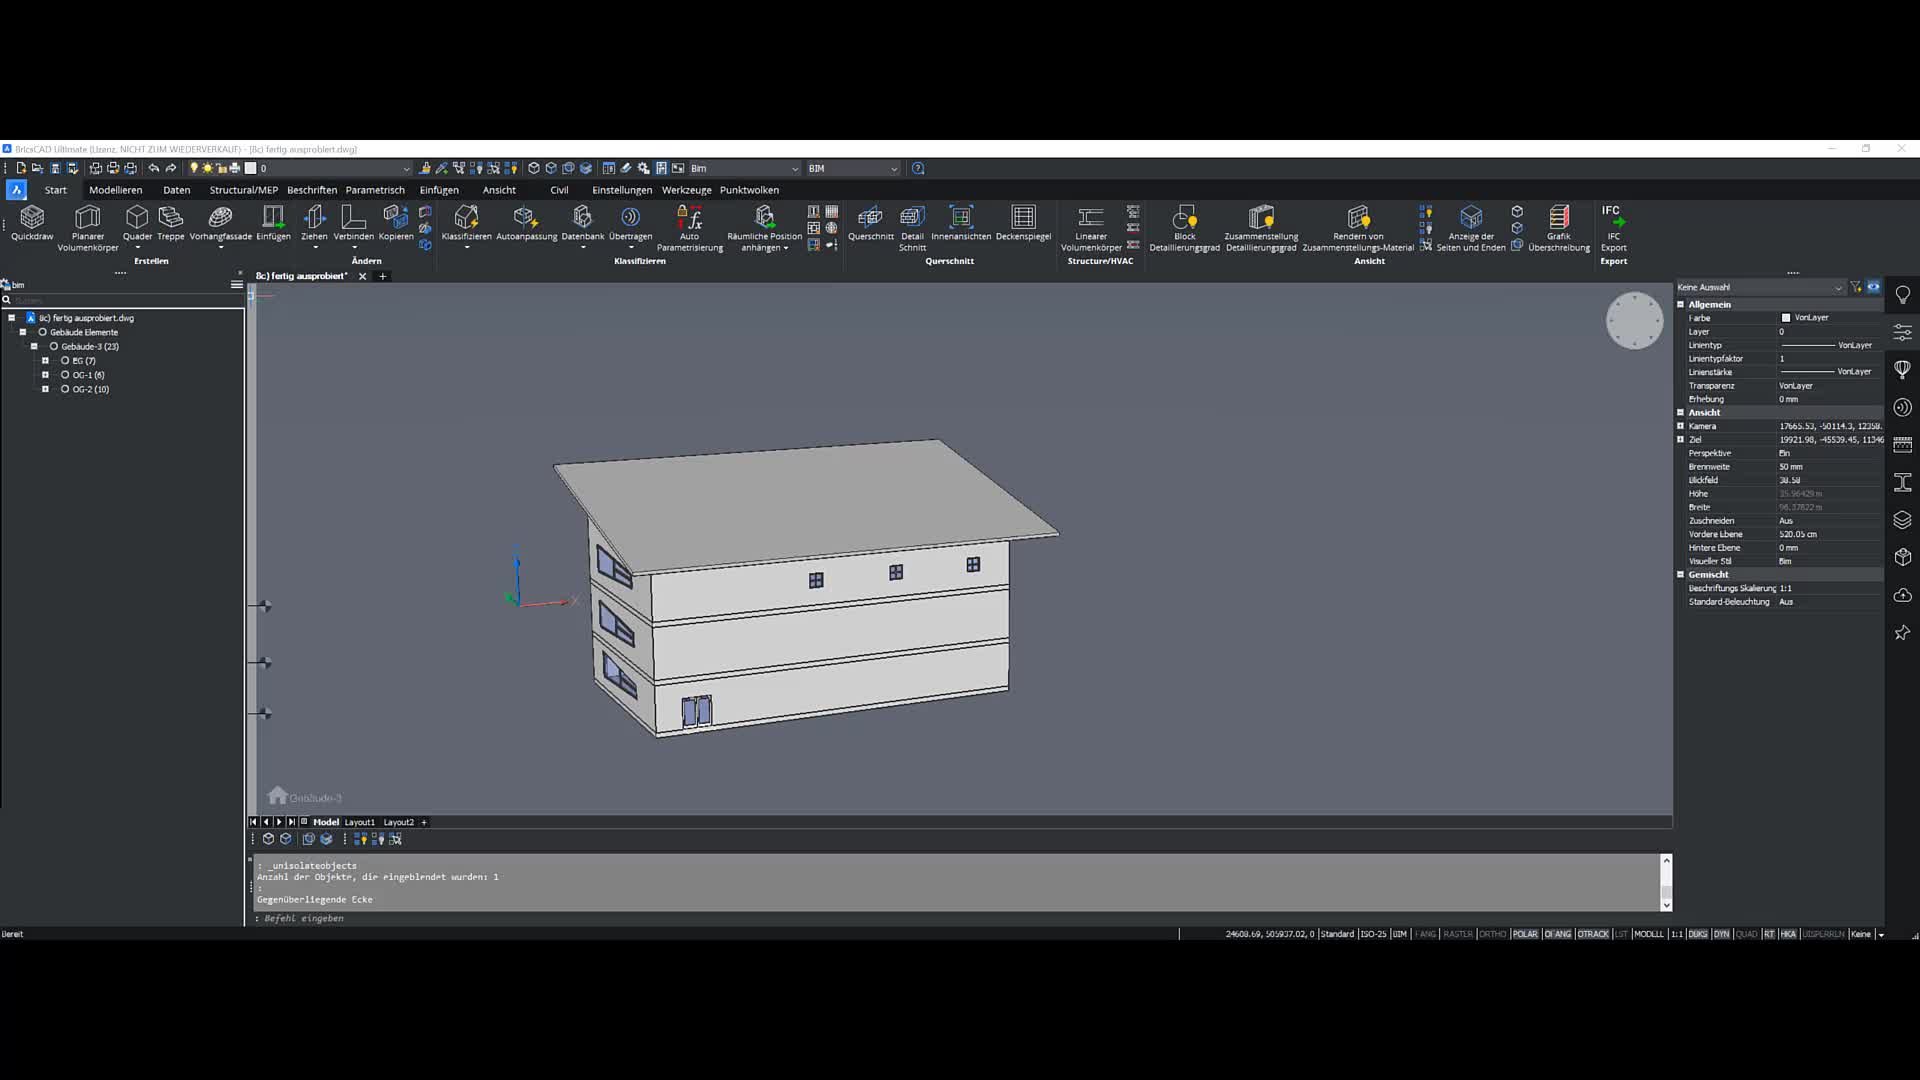Open the Modellieren ribbon tab

(115, 190)
